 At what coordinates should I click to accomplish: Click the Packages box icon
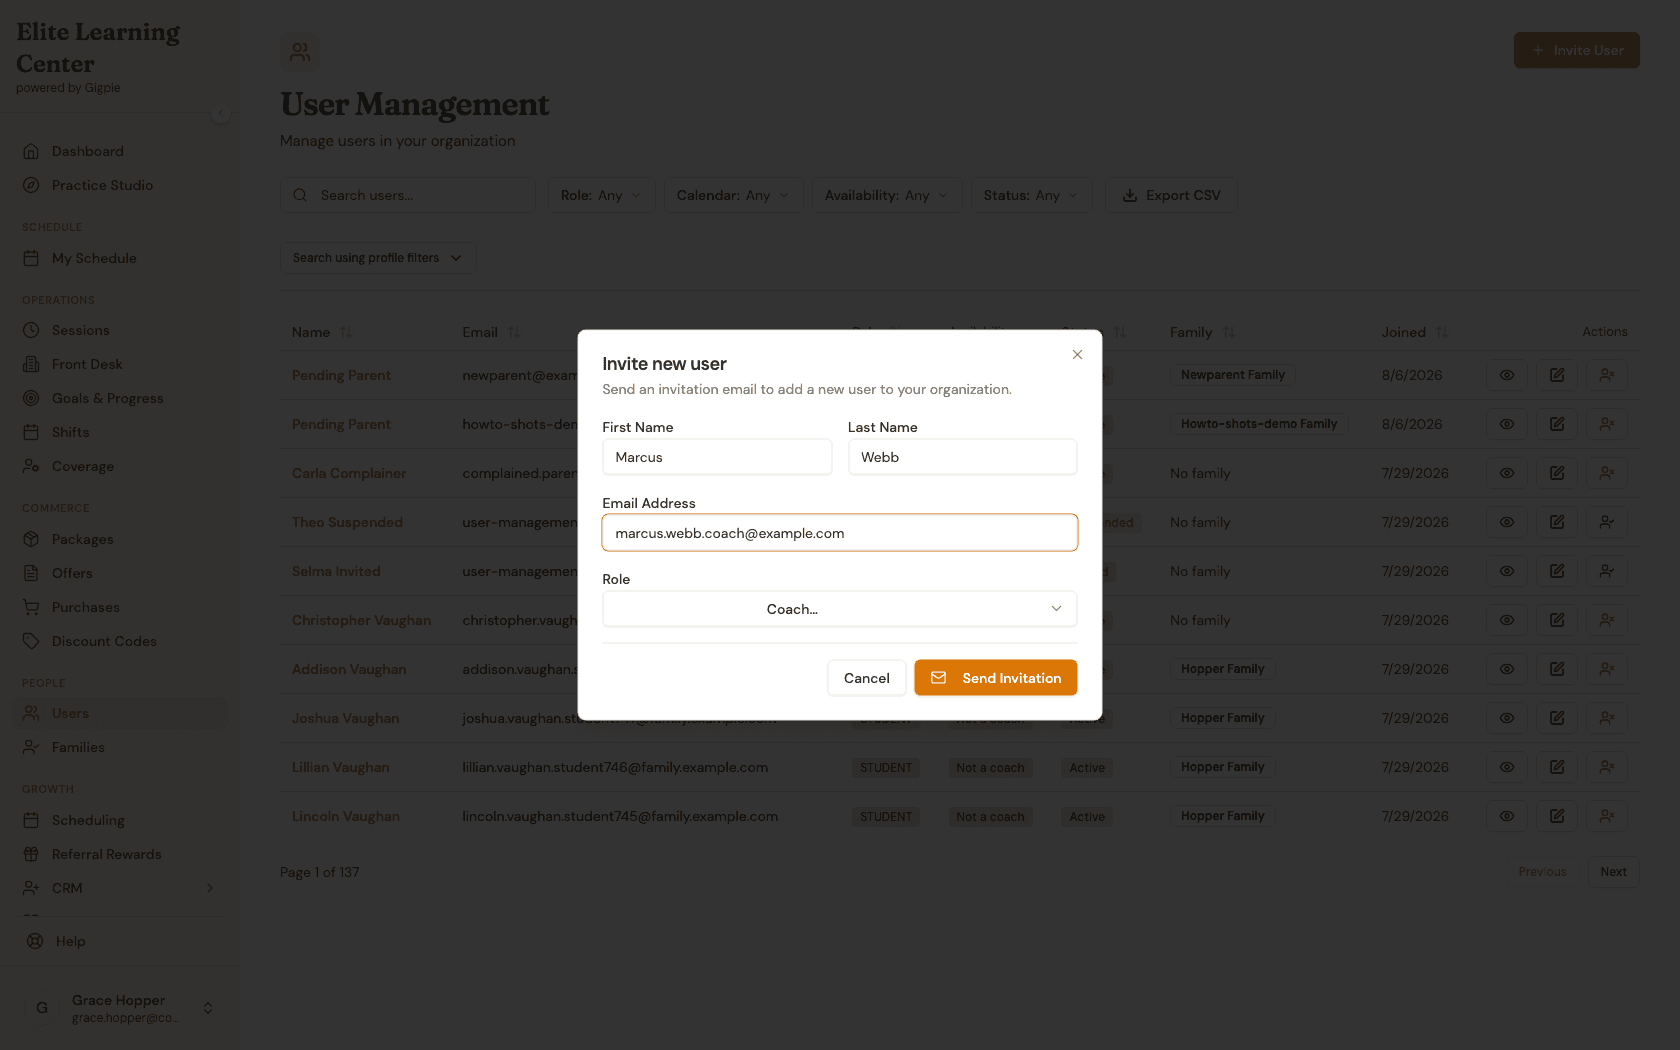click(31, 539)
